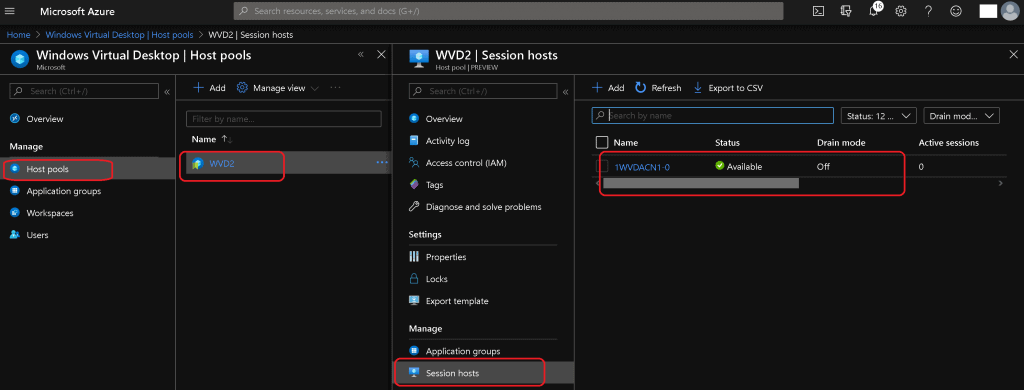Screen dimensions: 1024x390
Task: Click Add in the Host pools toolbar
Action: (x=210, y=88)
